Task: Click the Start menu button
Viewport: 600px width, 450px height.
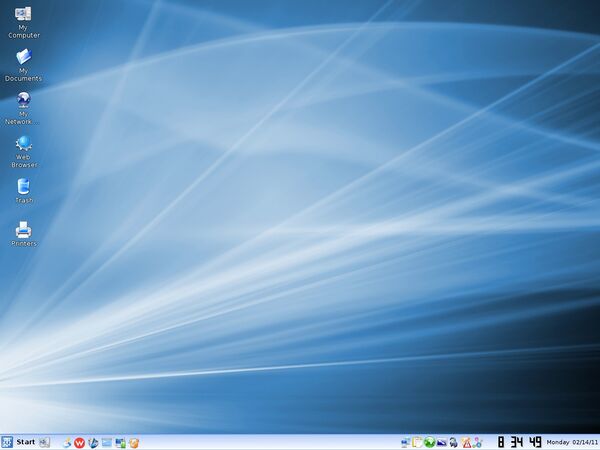Action: click(19, 442)
